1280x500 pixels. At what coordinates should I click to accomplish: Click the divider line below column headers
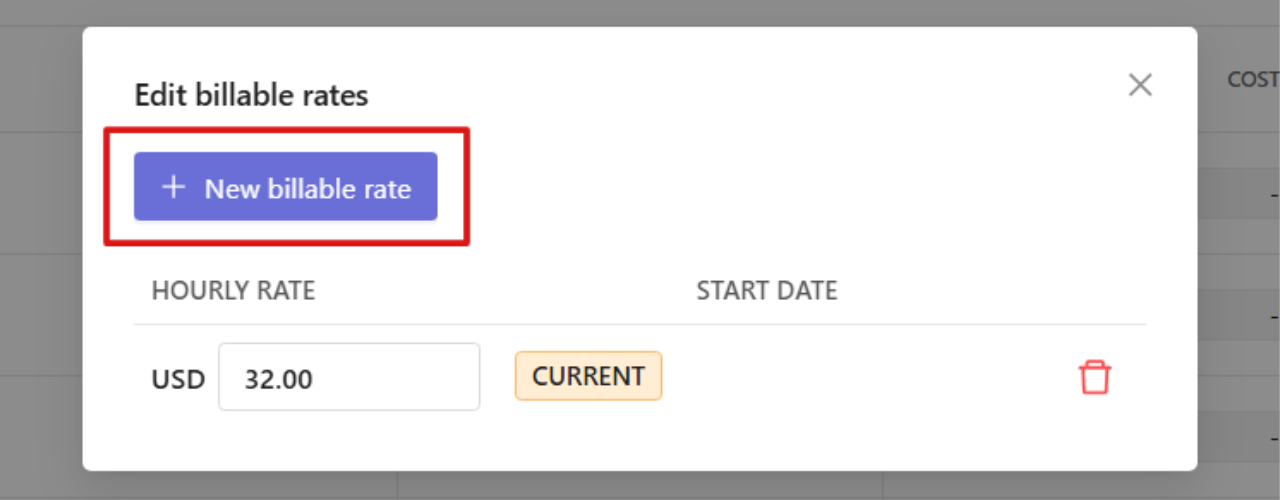pyautogui.click(x=640, y=324)
